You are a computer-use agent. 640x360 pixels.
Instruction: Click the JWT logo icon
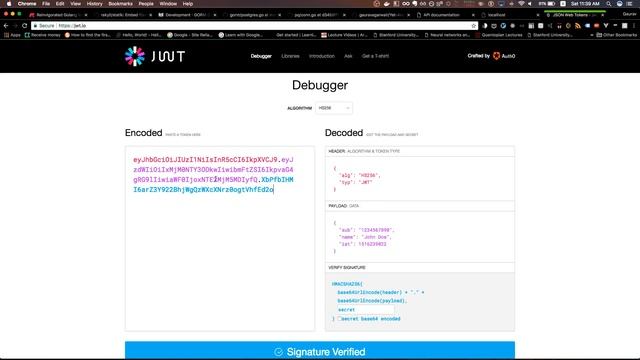click(135, 56)
